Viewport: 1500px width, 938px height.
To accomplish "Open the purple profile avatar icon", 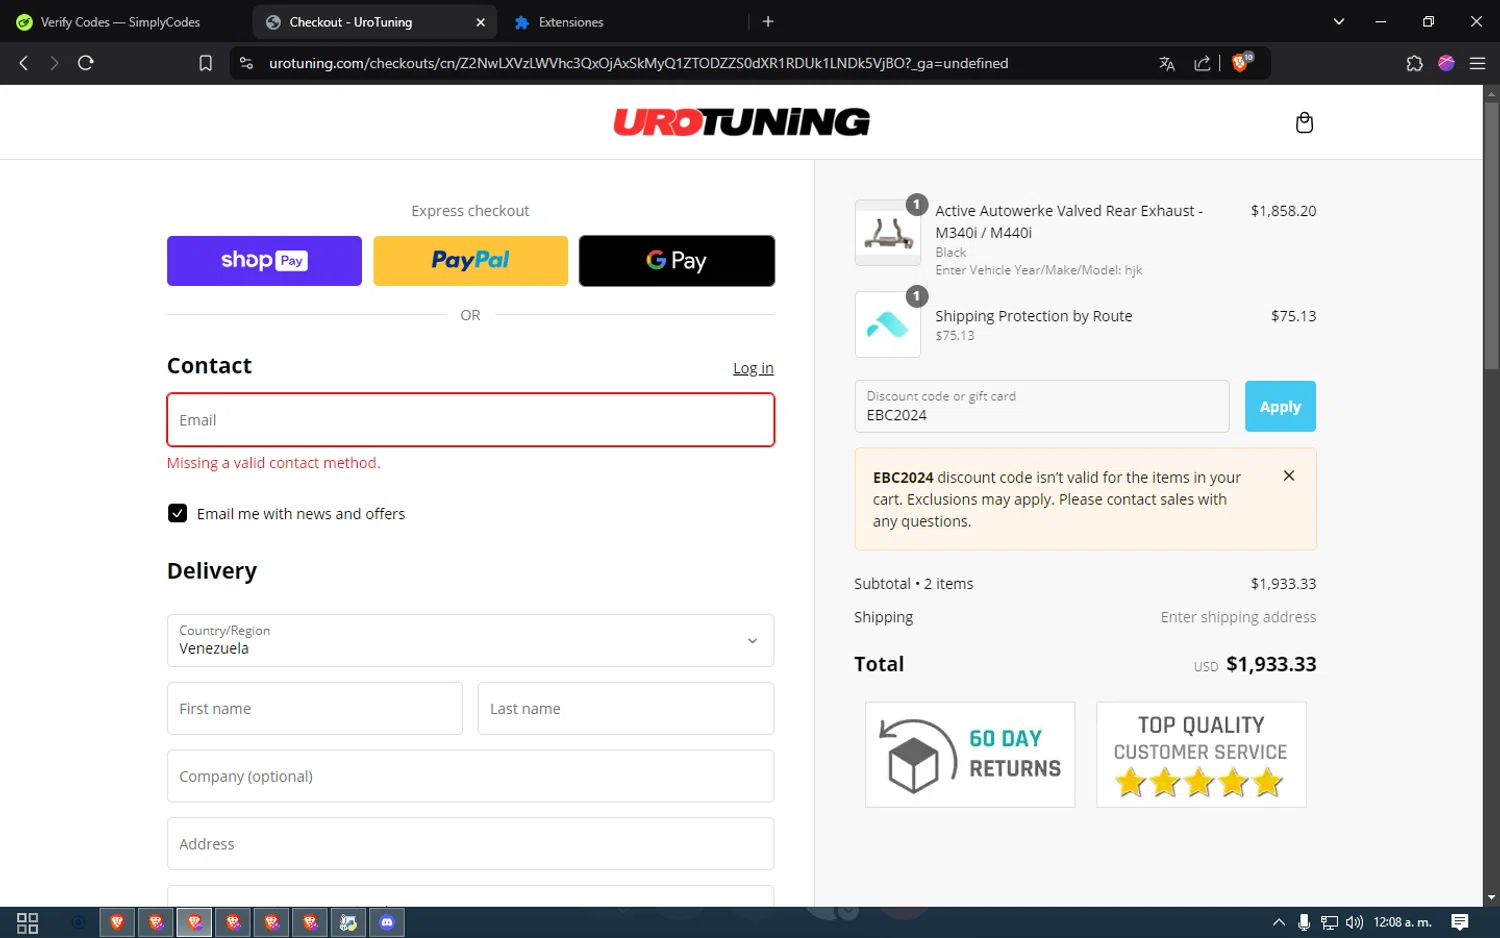I will click(x=1446, y=63).
